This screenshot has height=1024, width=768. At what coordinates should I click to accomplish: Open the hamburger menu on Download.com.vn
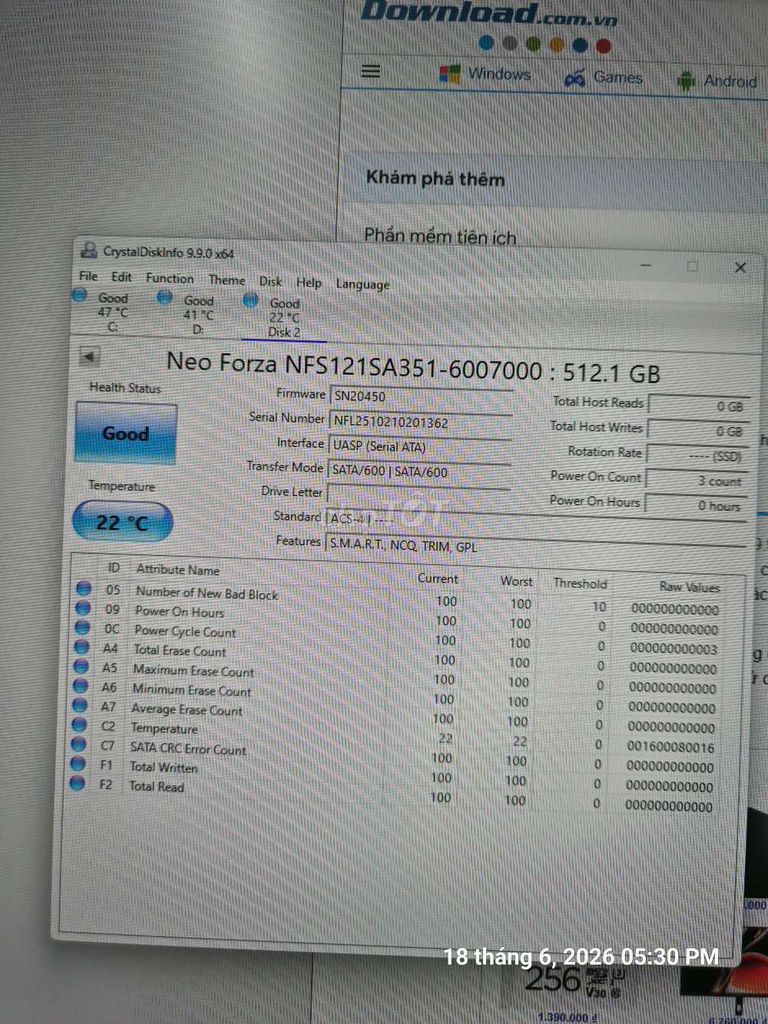[x=370, y=71]
